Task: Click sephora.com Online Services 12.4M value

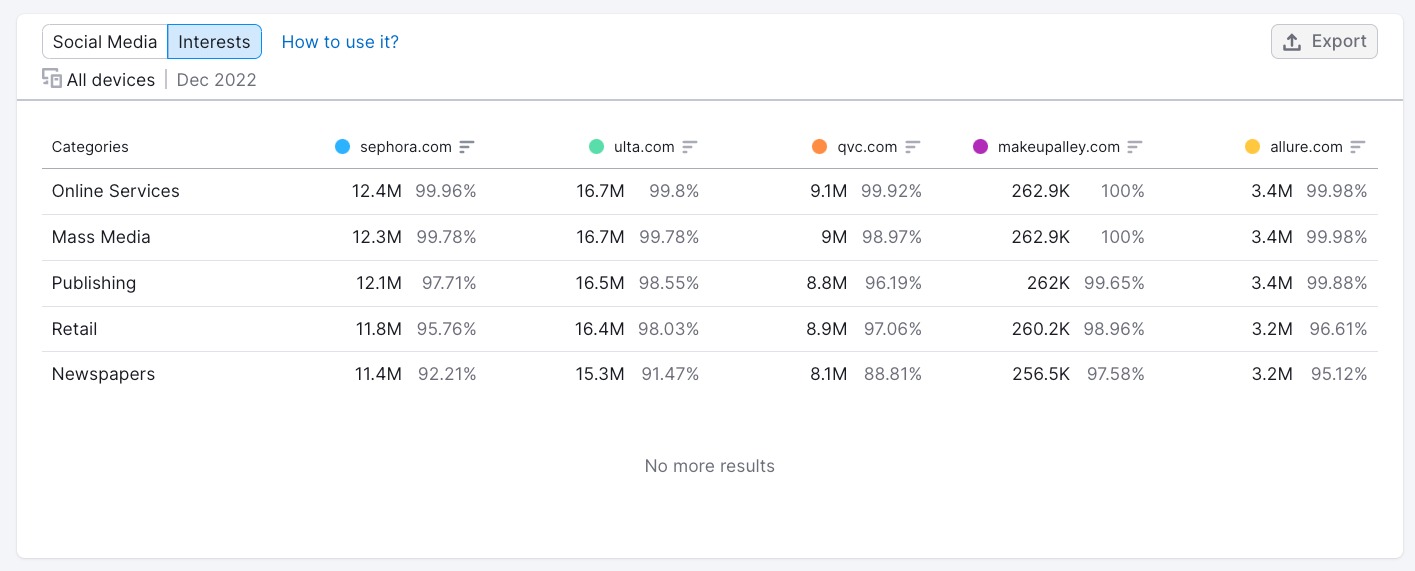Action: click(377, 191)
